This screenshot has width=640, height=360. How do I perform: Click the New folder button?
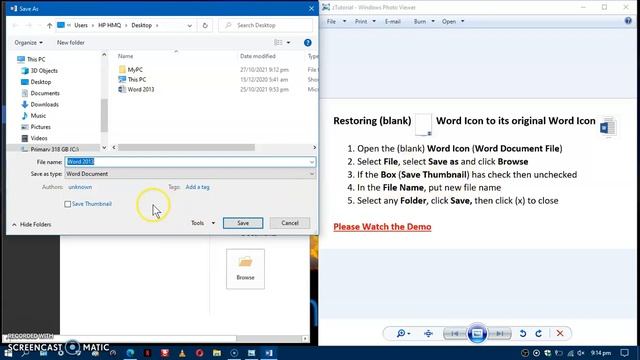tap(71, 42)
